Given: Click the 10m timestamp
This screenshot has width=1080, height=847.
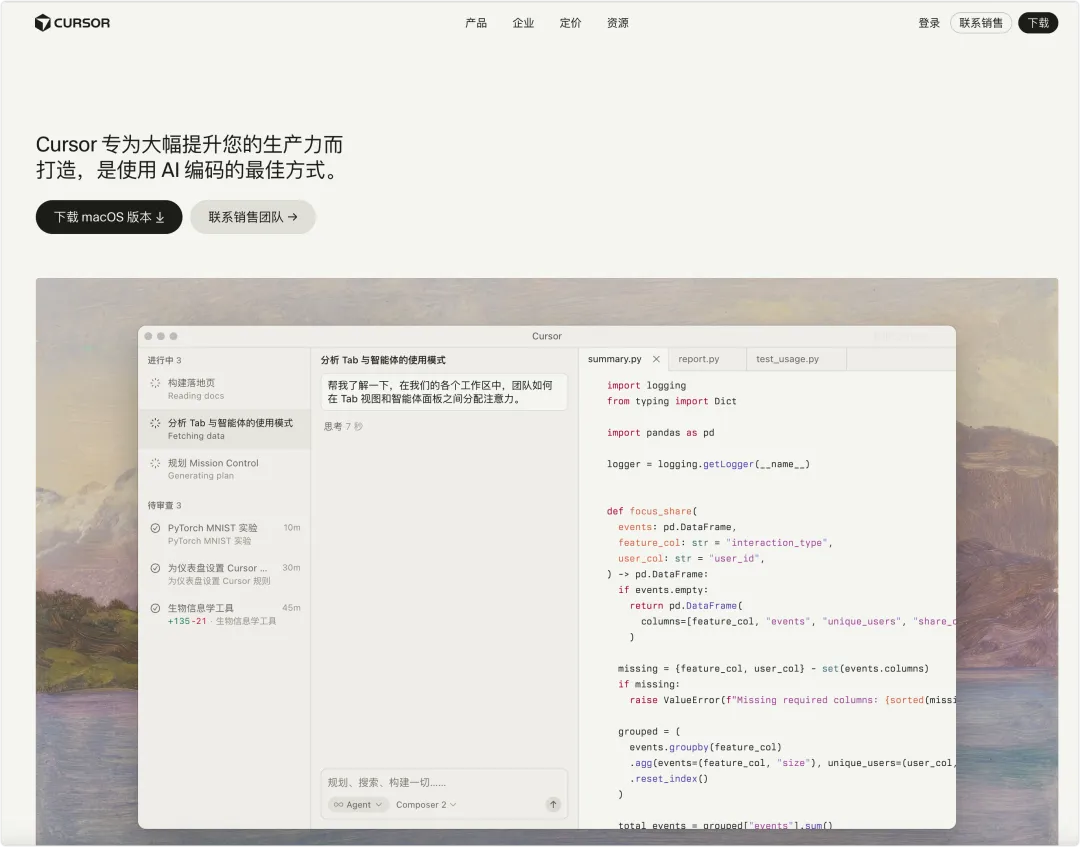Looking at the screenshot, I should pos(292,527).
